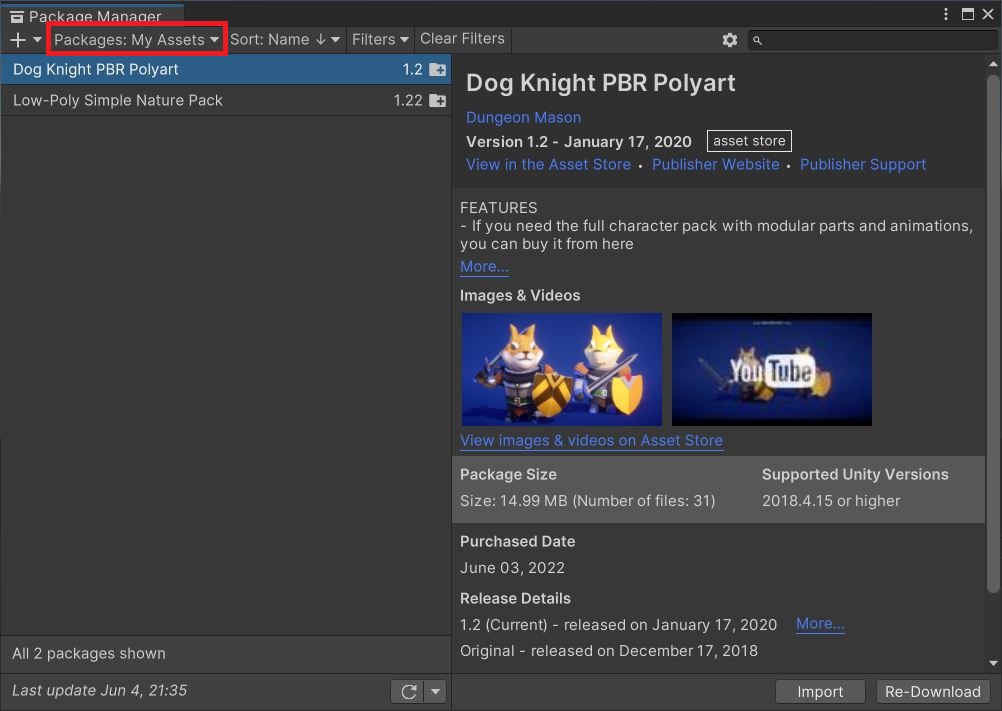The height and width of the screenshot is (711, 1002).
Task: Open the add package dropdown arrow
Action: tap(38, 40)
